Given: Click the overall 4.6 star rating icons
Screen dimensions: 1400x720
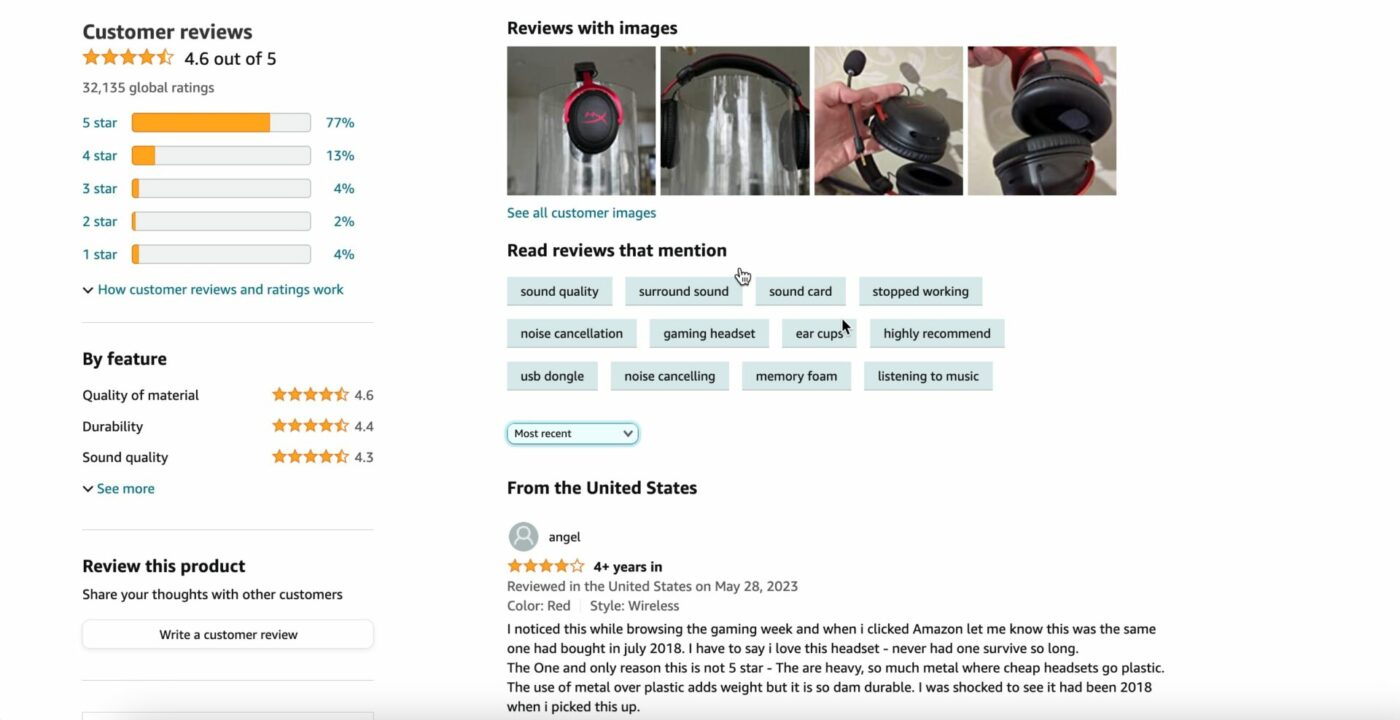Looking at the screenshot, I should point(128,58).
